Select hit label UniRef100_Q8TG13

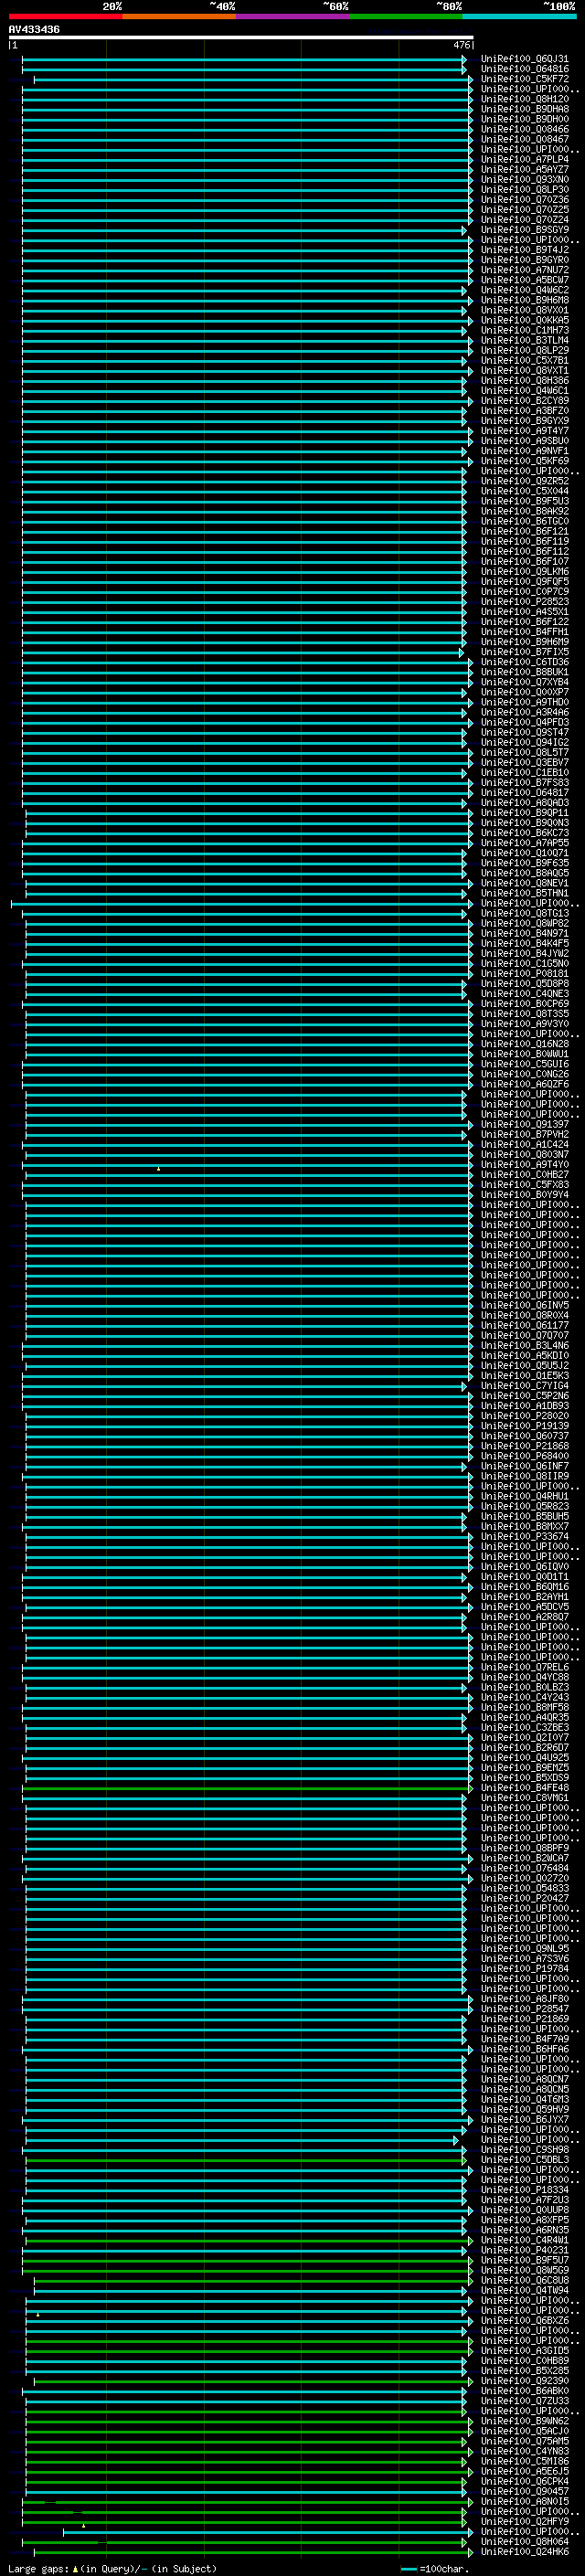coord(525,913)
